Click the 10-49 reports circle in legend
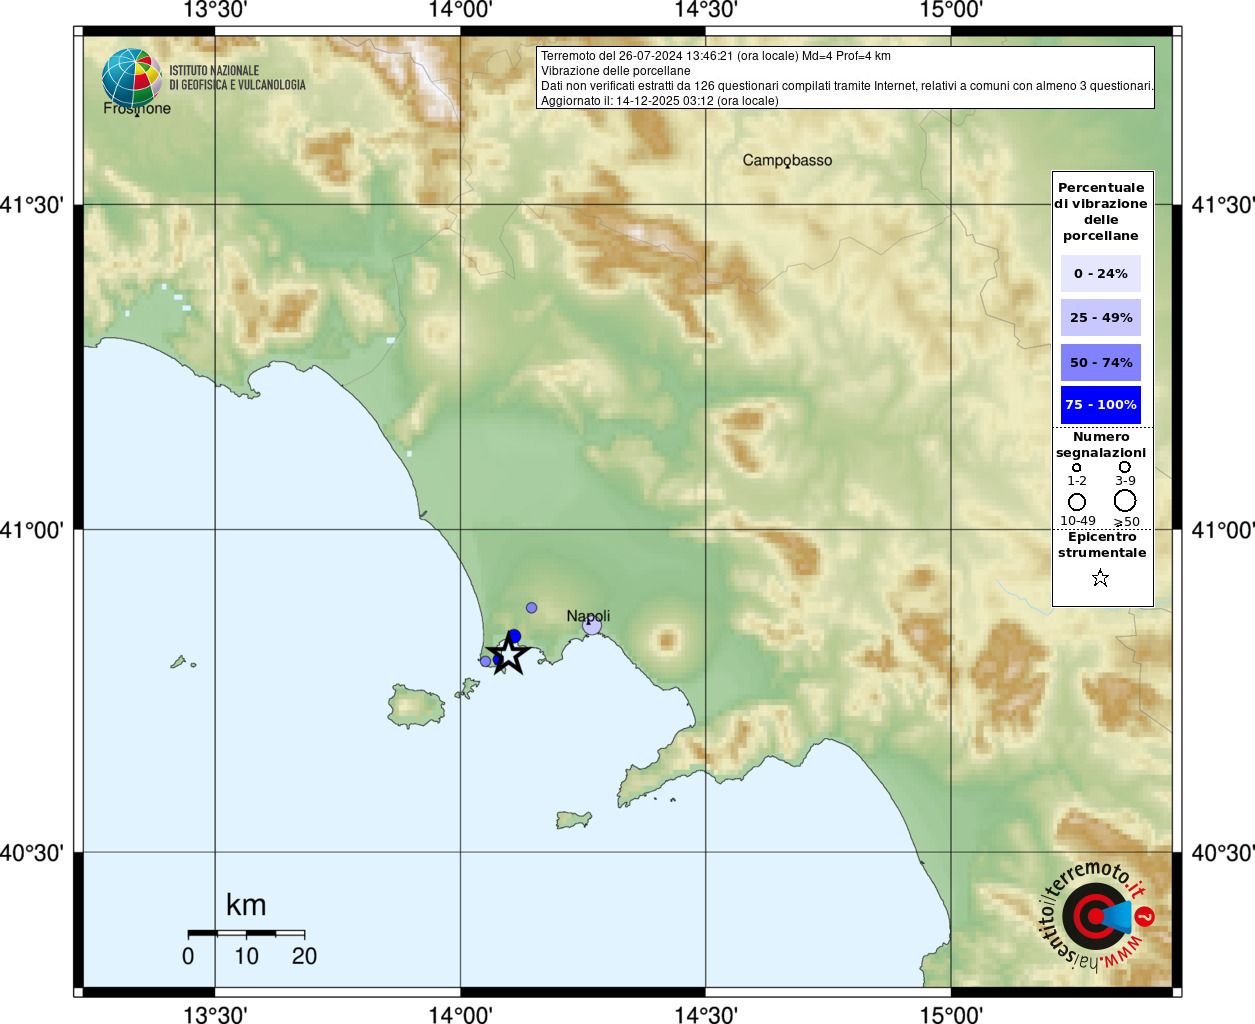This screenshot has width=1255, height=1024. [x=1077, y=501]
